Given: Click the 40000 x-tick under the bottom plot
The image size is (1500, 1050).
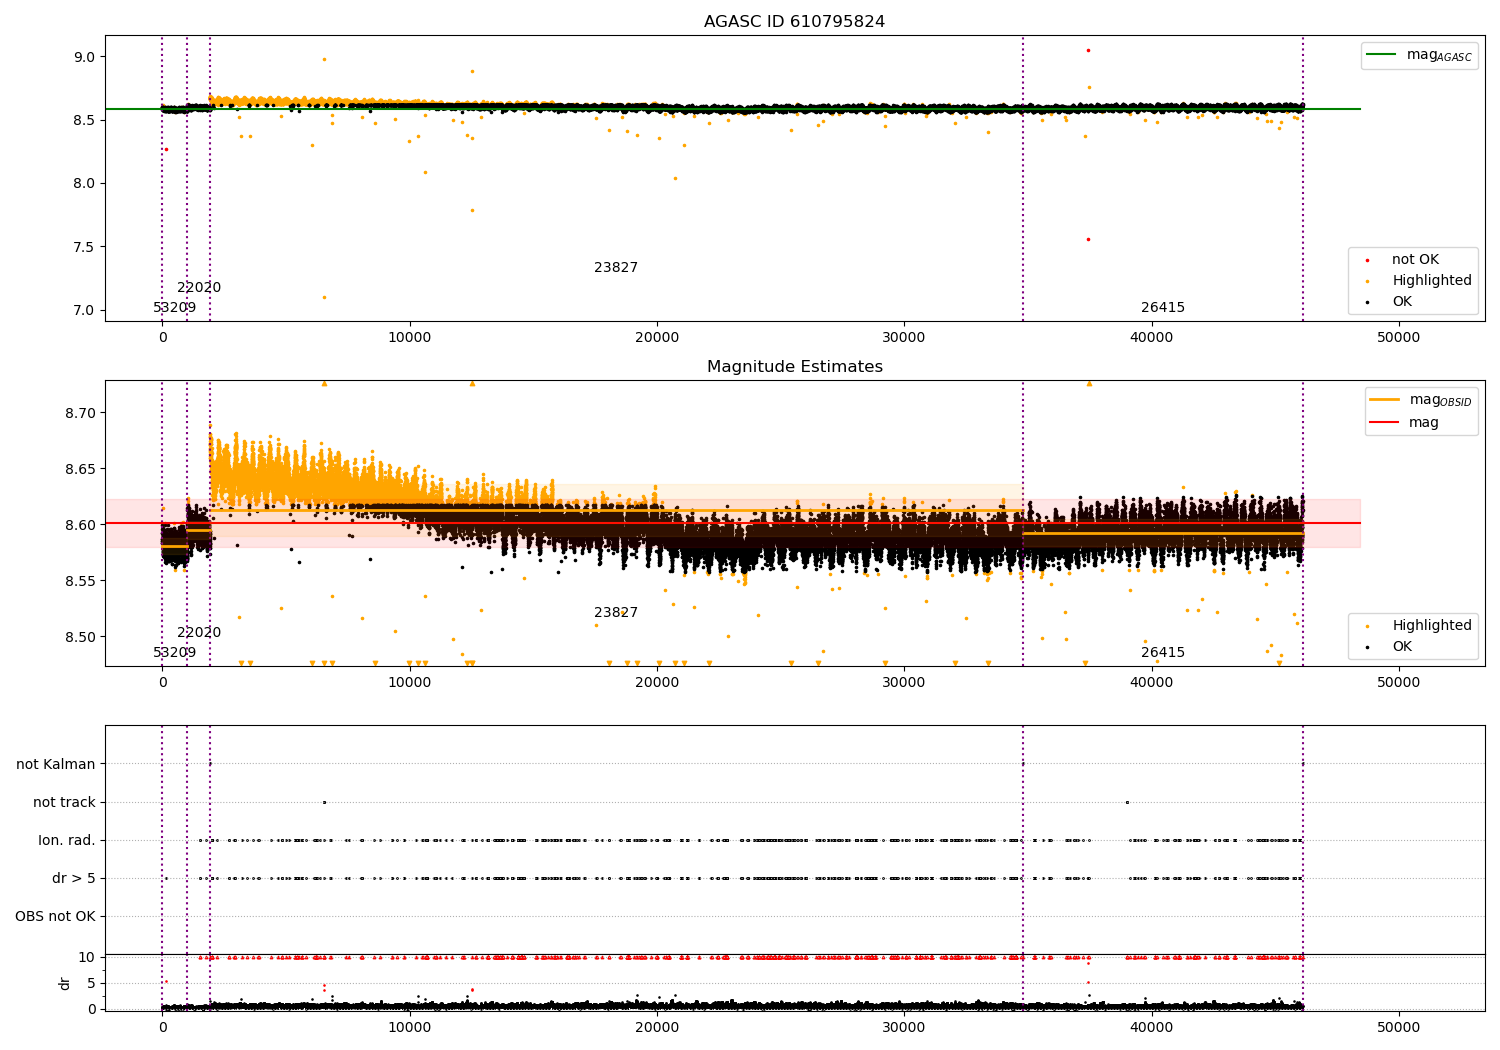Looking at the screenshot, I should point(1151,1028).
